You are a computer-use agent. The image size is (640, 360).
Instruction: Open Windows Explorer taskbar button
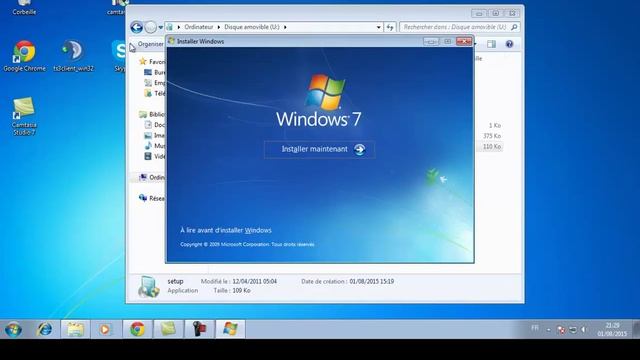(x=76, y=329)
